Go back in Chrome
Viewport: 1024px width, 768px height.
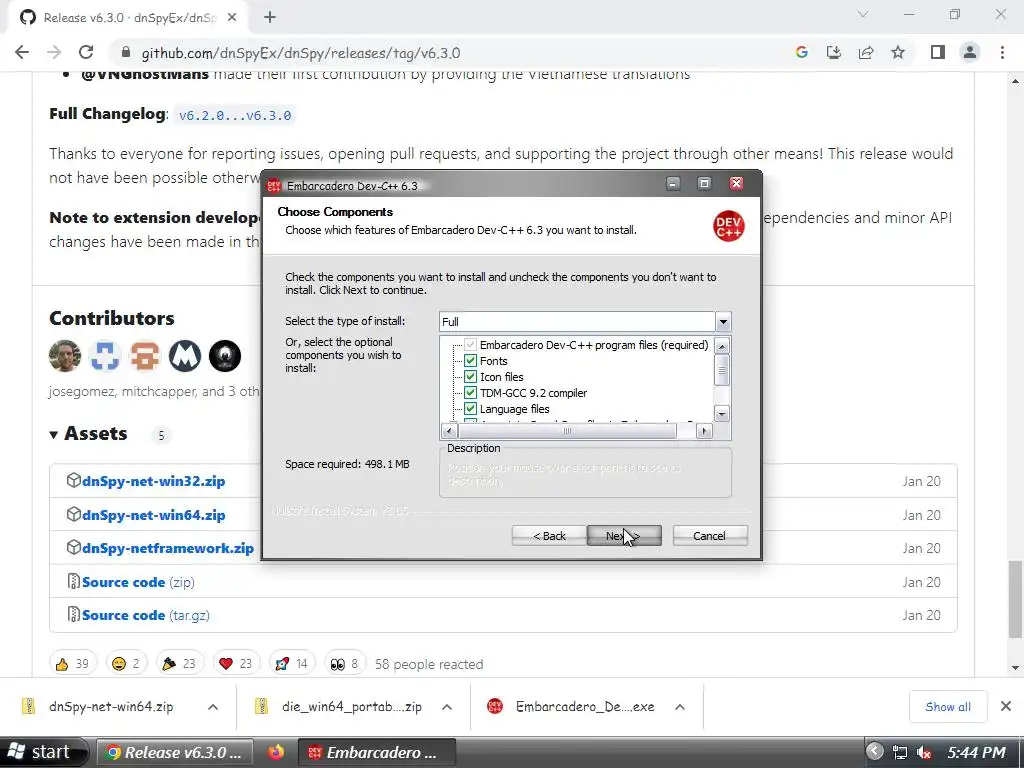click(22, 52)
